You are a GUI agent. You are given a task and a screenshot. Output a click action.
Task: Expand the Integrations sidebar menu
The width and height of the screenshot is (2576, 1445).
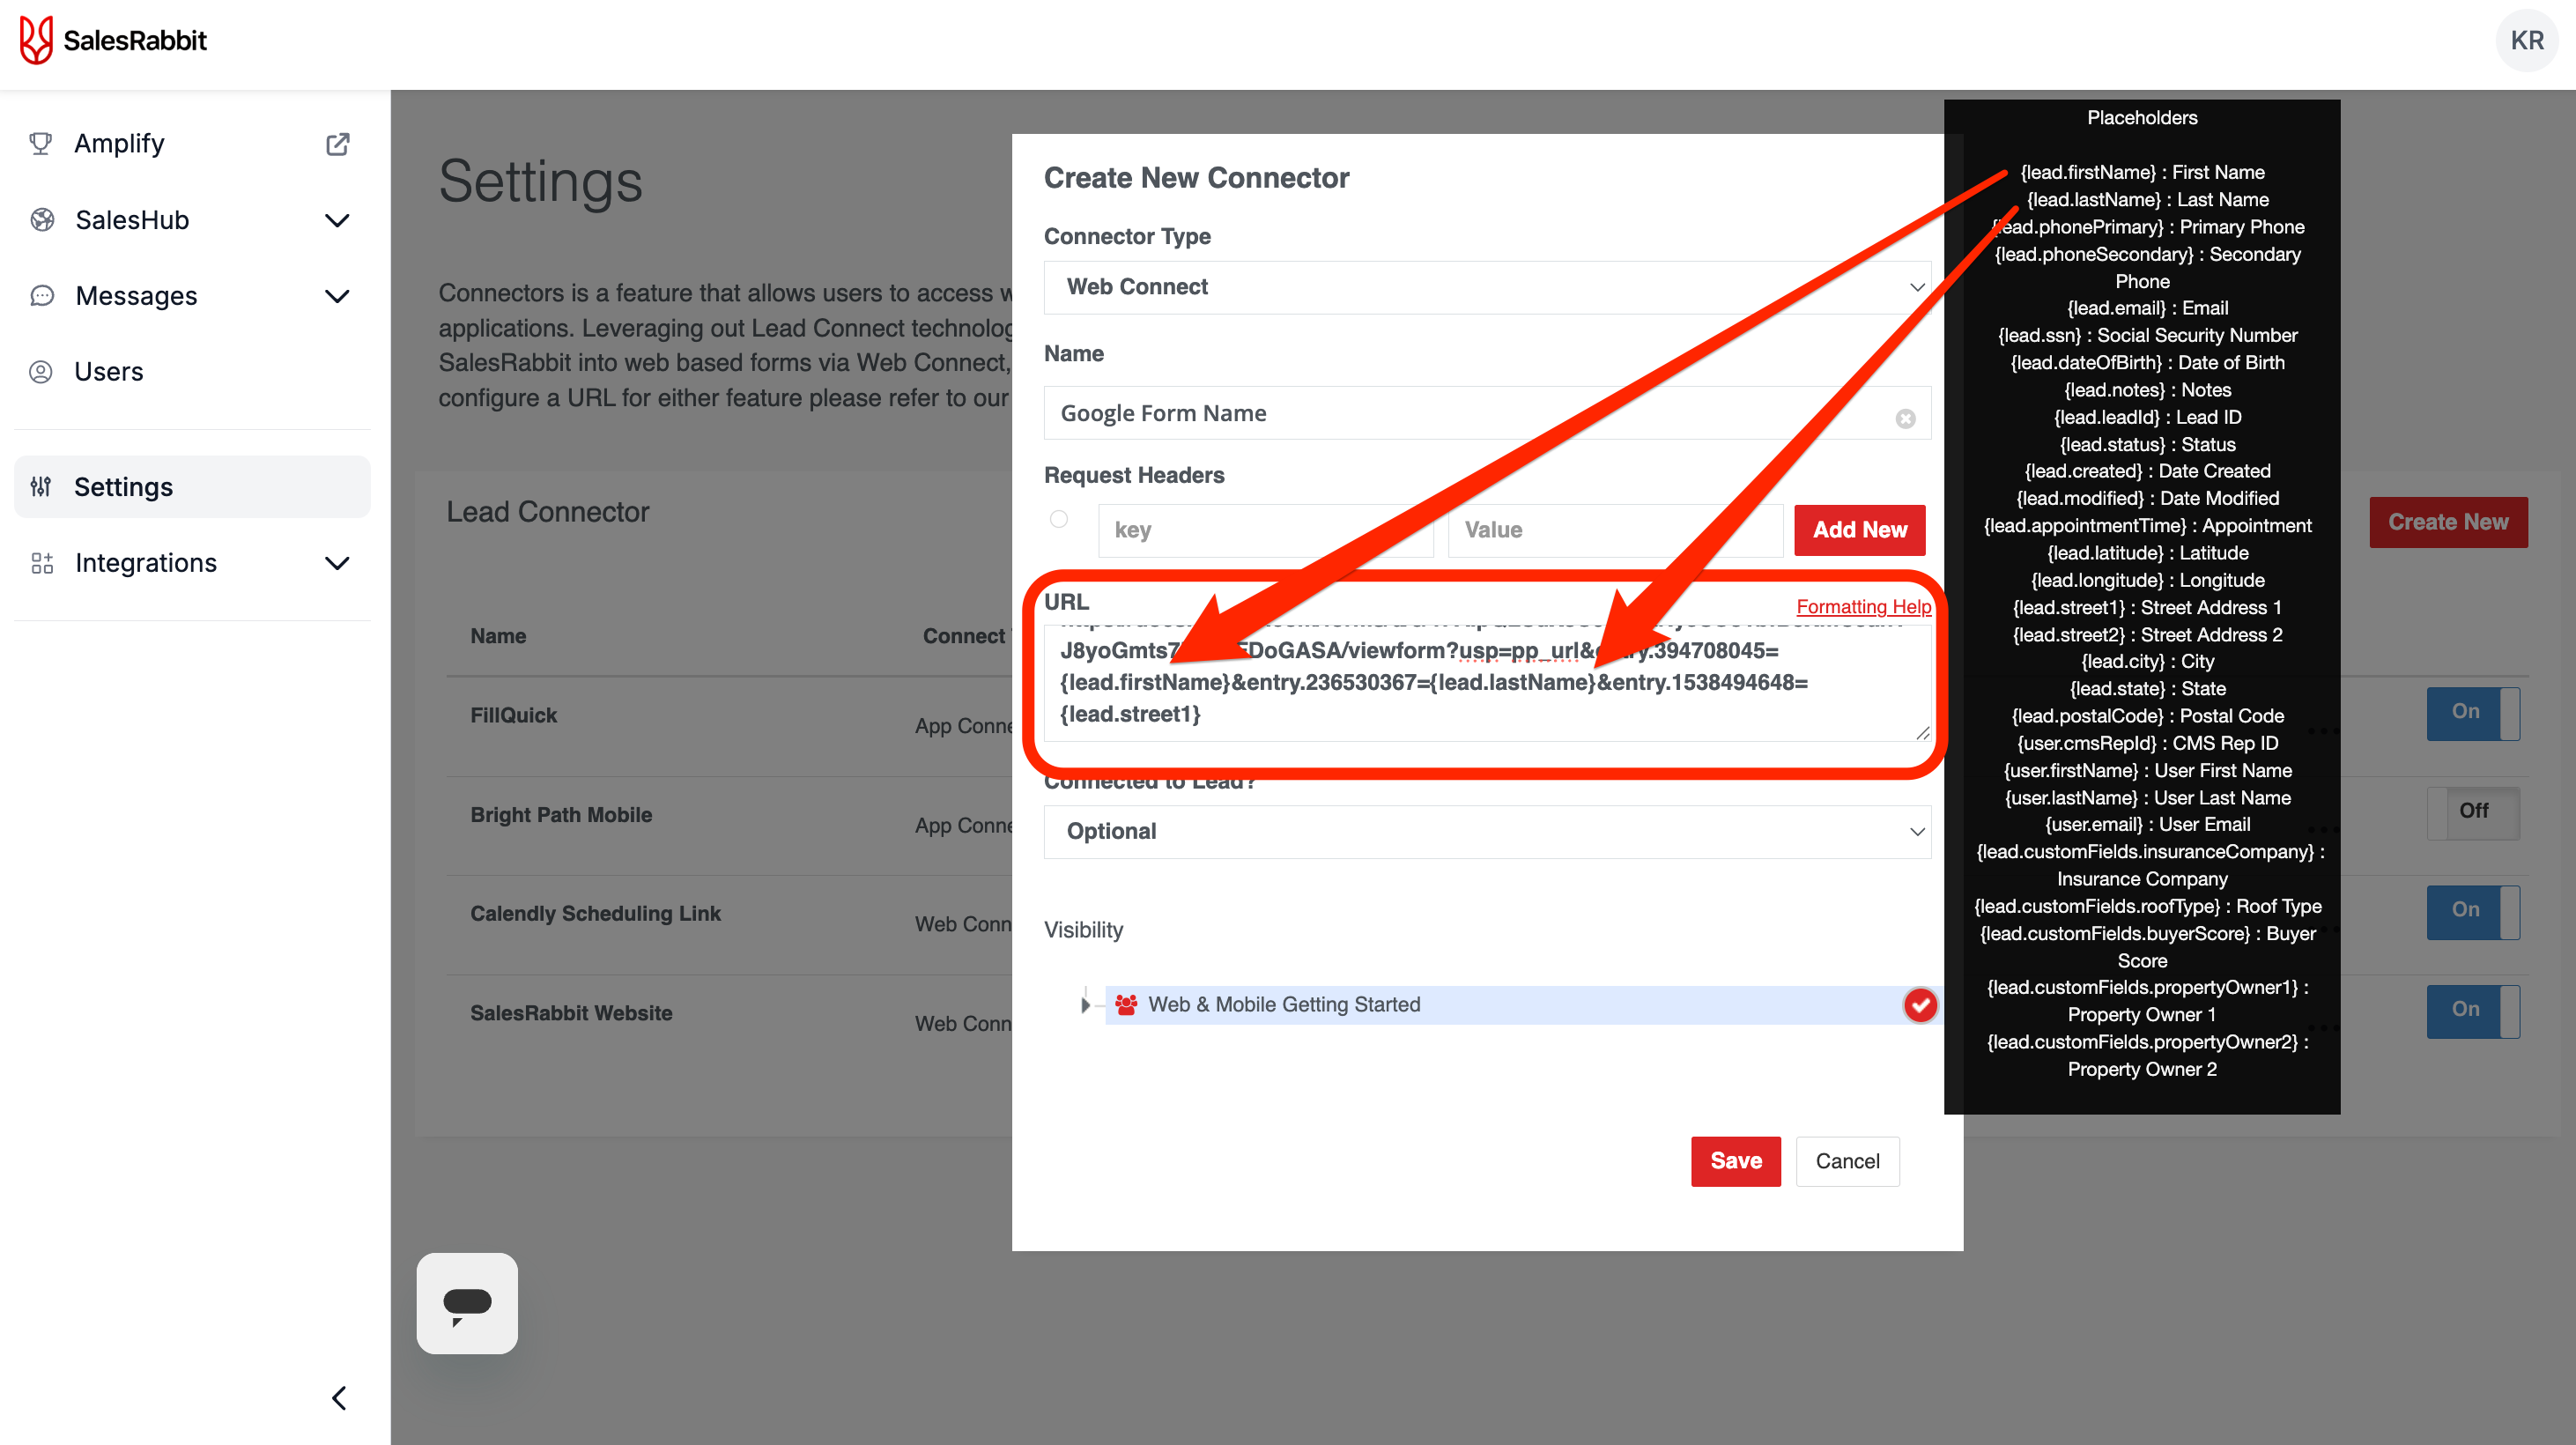tap(337, 564)
